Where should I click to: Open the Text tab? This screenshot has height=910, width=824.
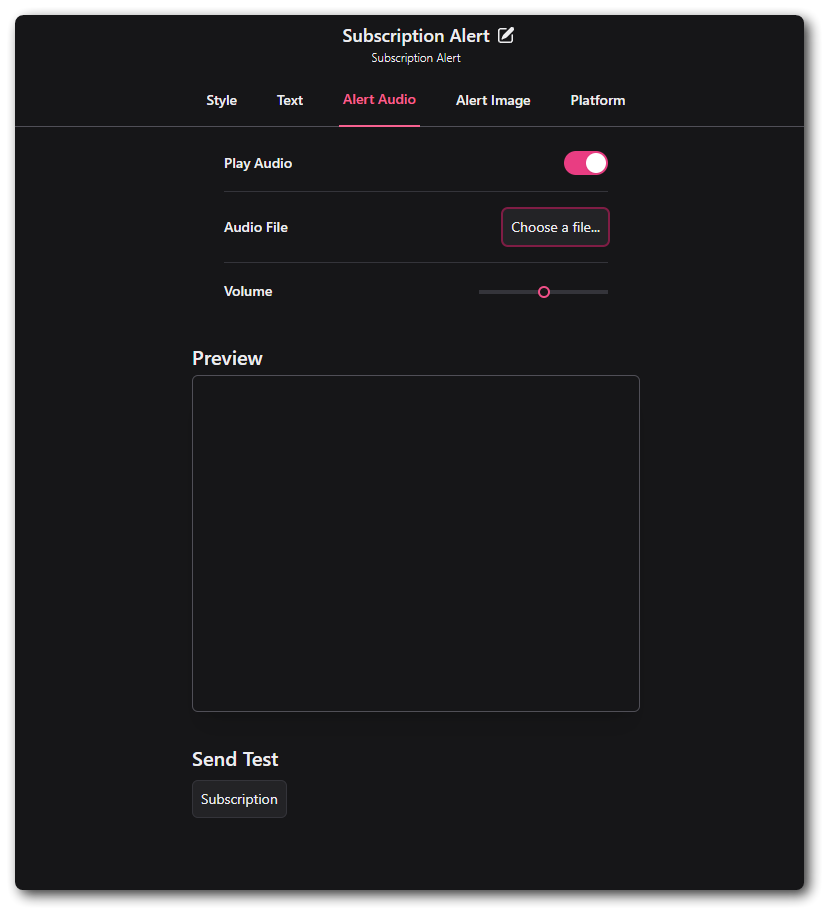coord(289,100)
